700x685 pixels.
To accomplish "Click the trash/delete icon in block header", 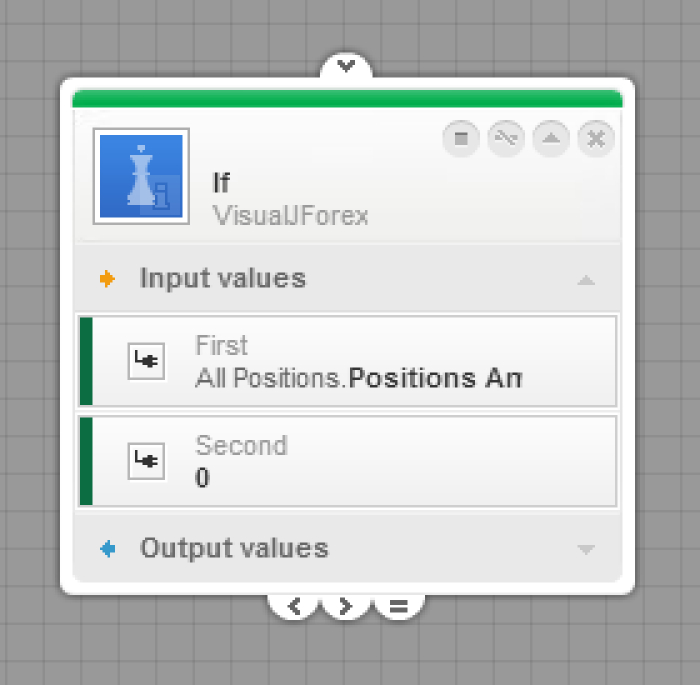I will pyautogui.click(x=461, y=138).
